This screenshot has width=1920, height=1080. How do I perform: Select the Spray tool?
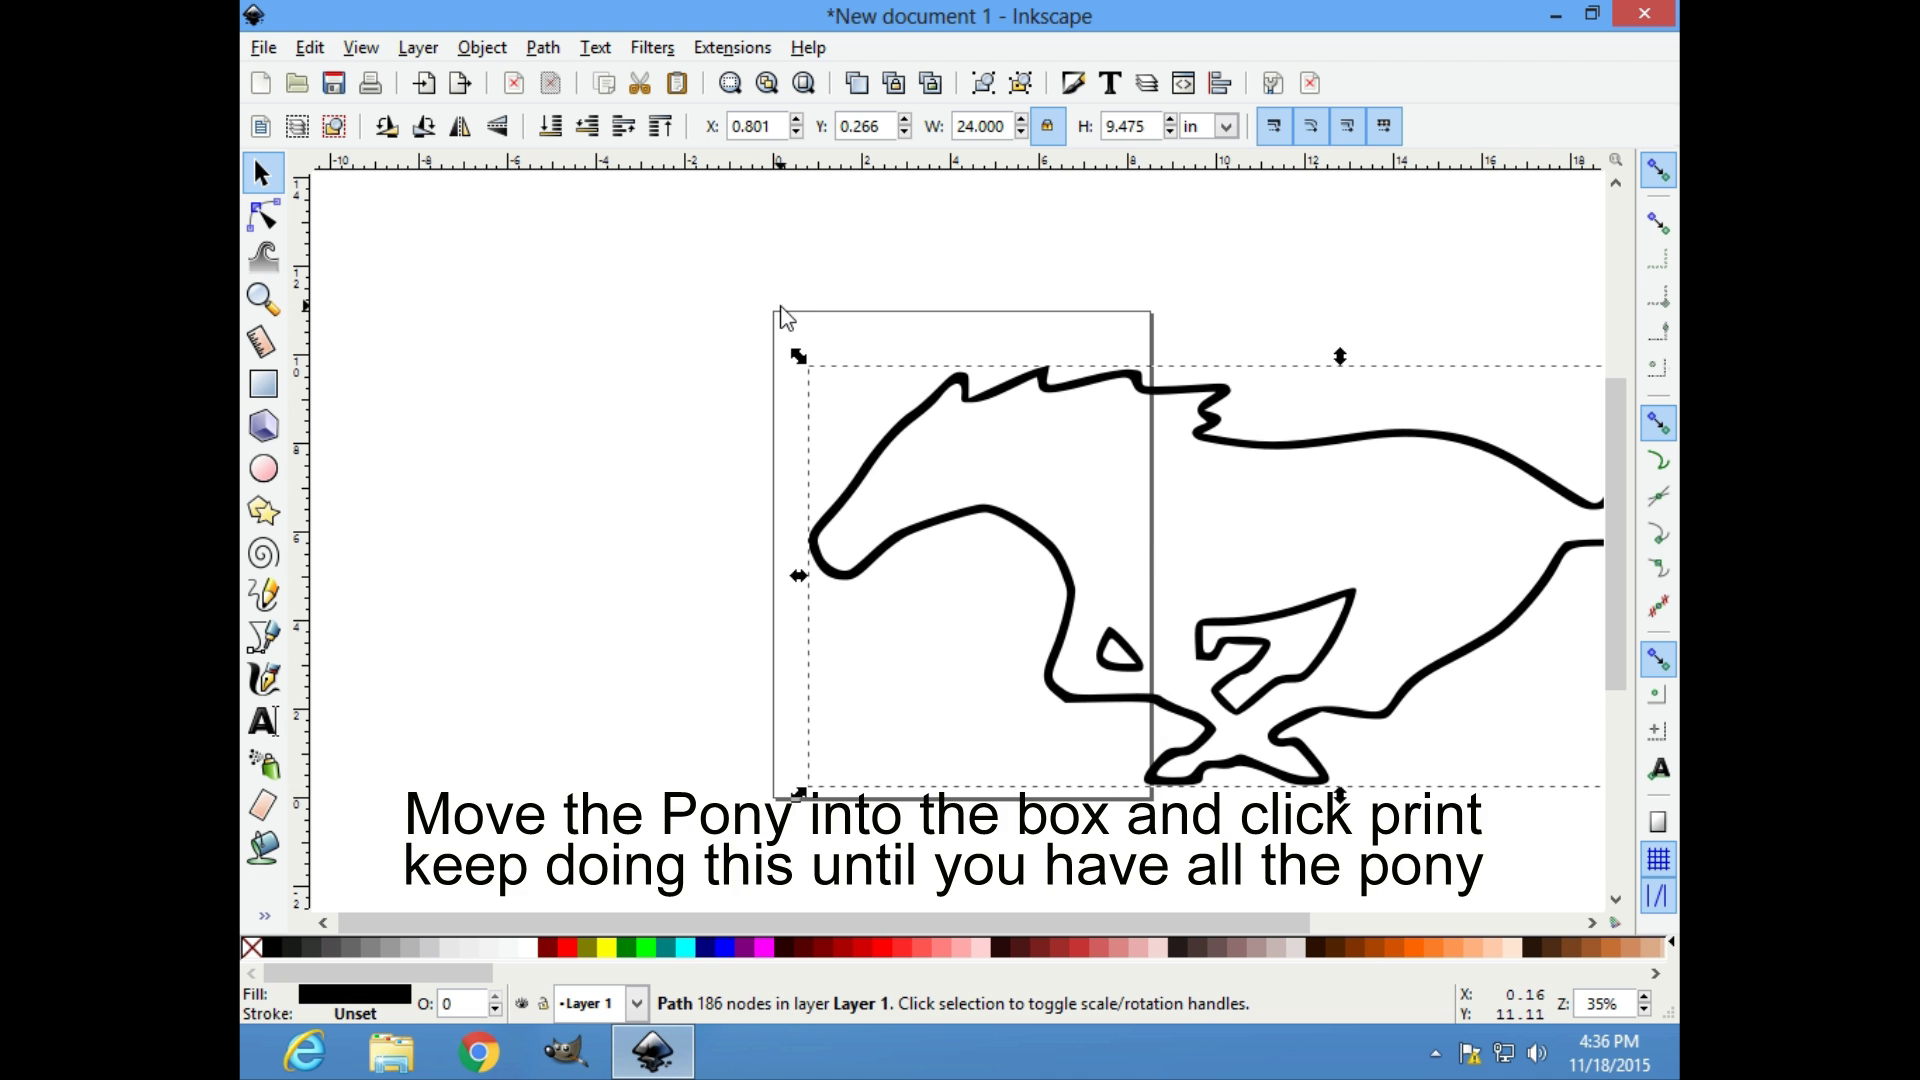coord(263,764)
